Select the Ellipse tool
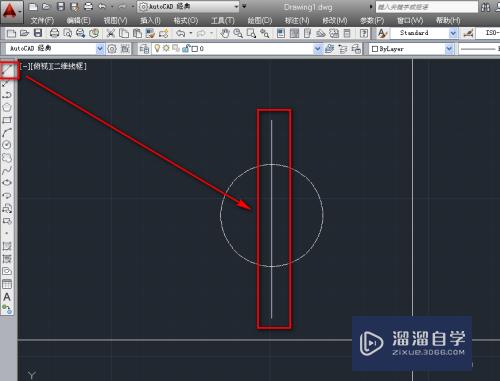500x381 pixels. (x=7, y=183)
